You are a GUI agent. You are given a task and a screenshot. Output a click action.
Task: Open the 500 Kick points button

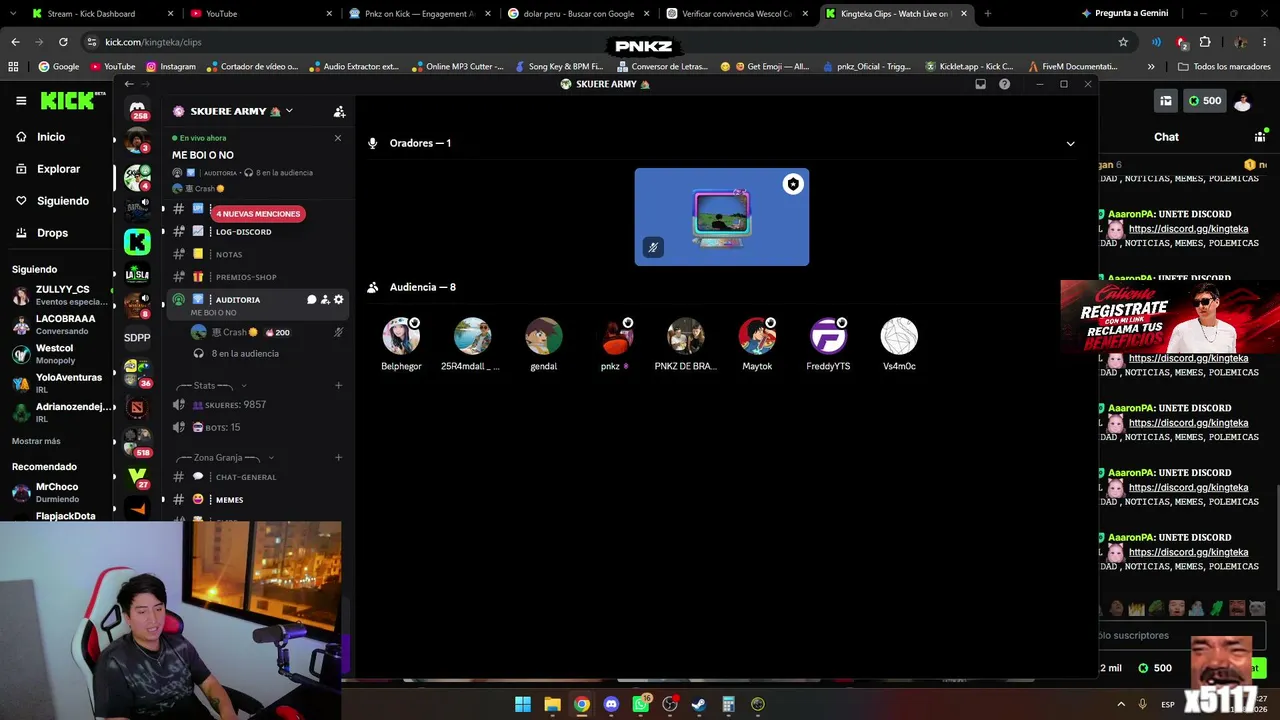(x=1204, y=100)
